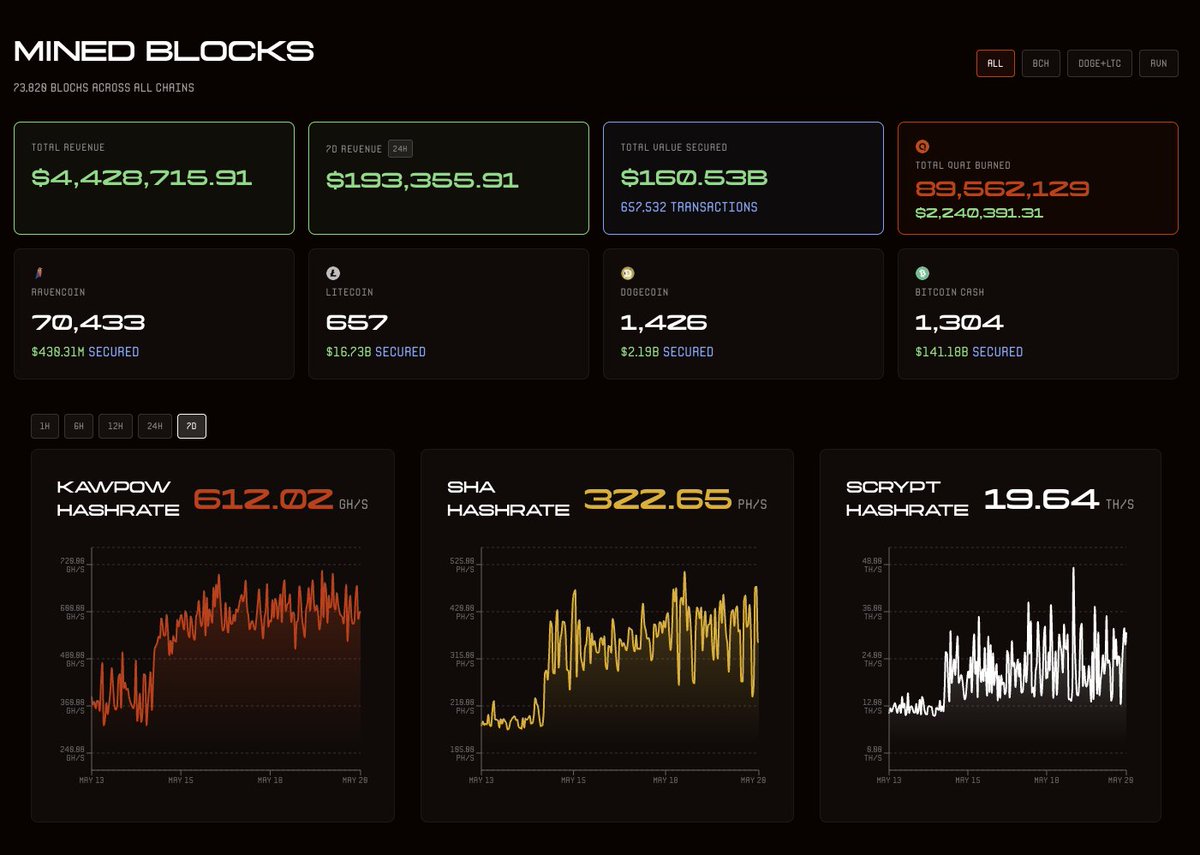
Task: Click the SHA hashrate 322.65 value
Action: (x=656, y=498)
